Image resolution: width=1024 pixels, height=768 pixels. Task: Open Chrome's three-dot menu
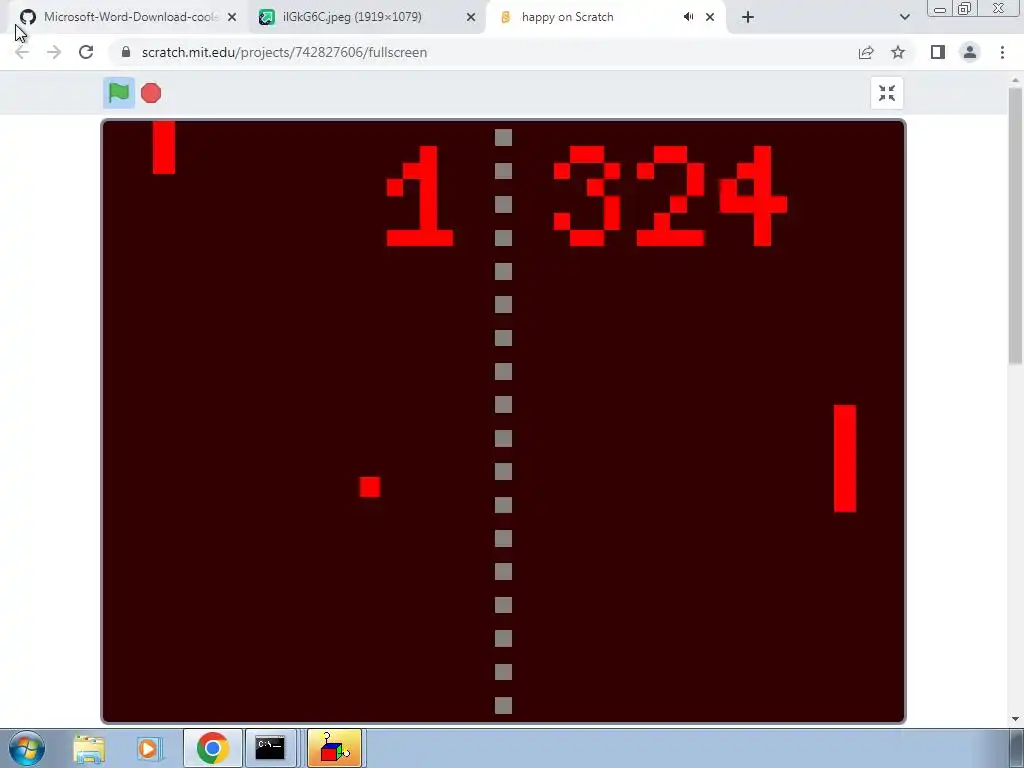click(1002, 52)
